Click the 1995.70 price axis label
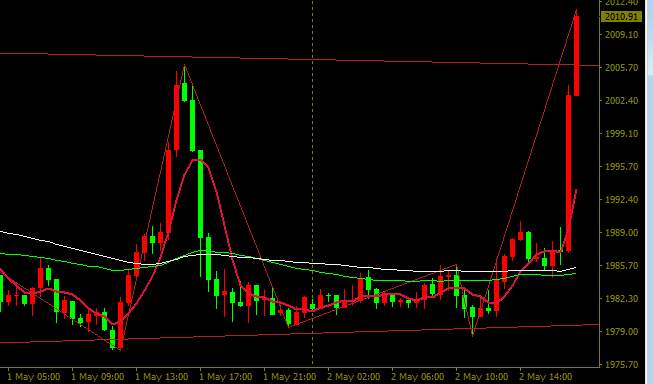The width and height of the screenshot is (653, 384). [x=621, y=167]
